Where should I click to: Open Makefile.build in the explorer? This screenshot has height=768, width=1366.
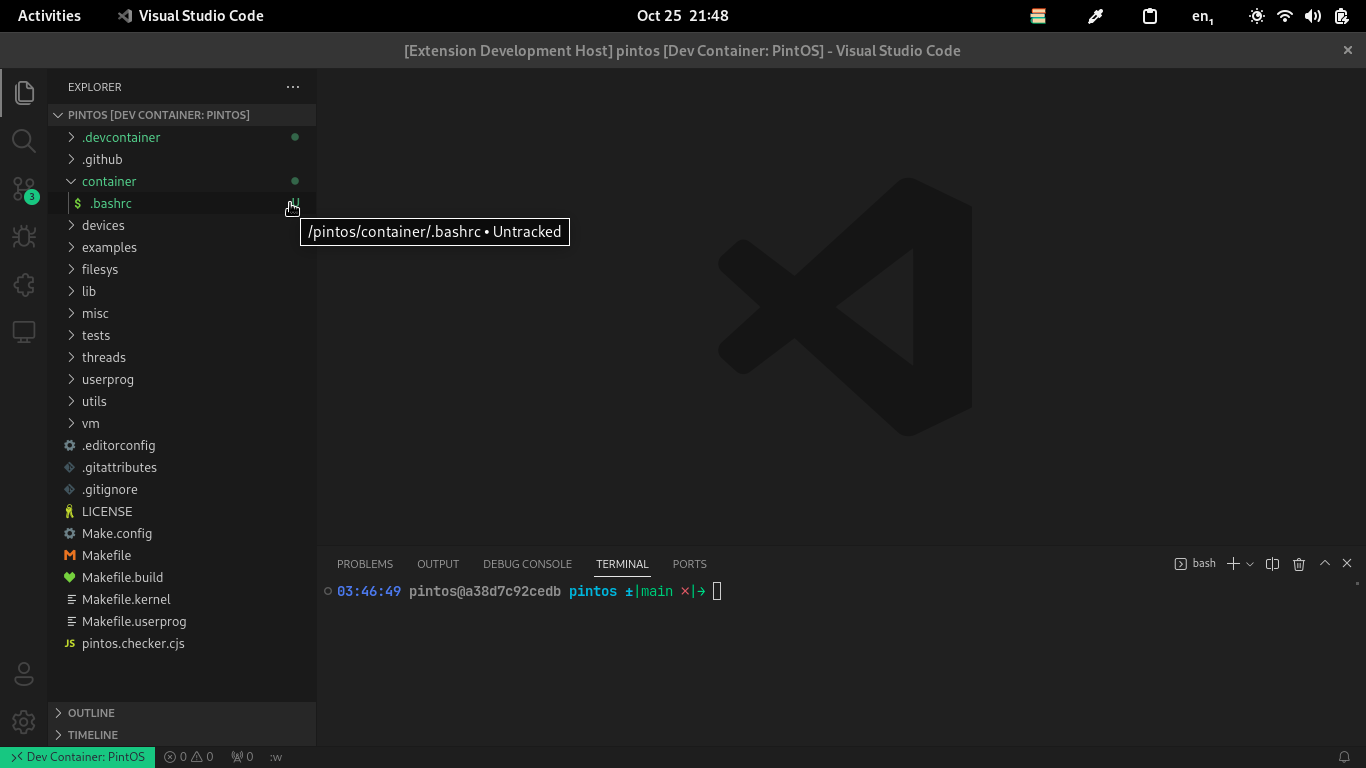point(182,577)
